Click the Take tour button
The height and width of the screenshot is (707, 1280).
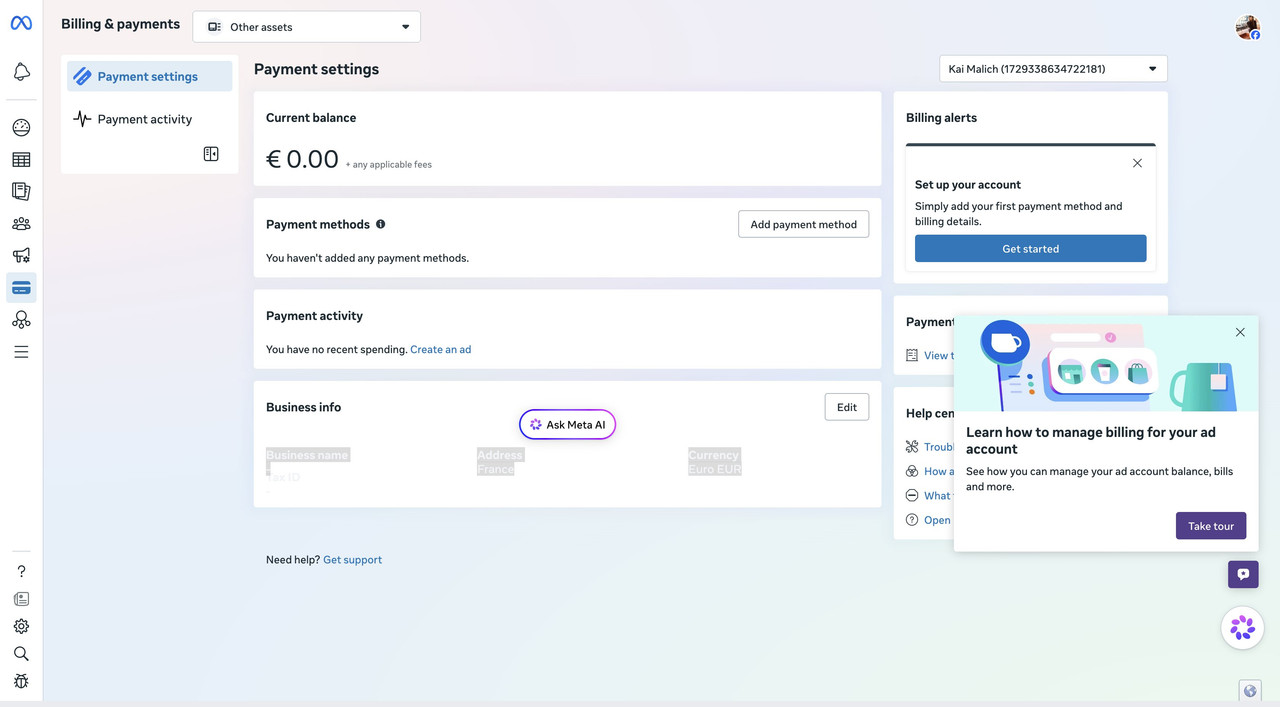click(1210, 526)
